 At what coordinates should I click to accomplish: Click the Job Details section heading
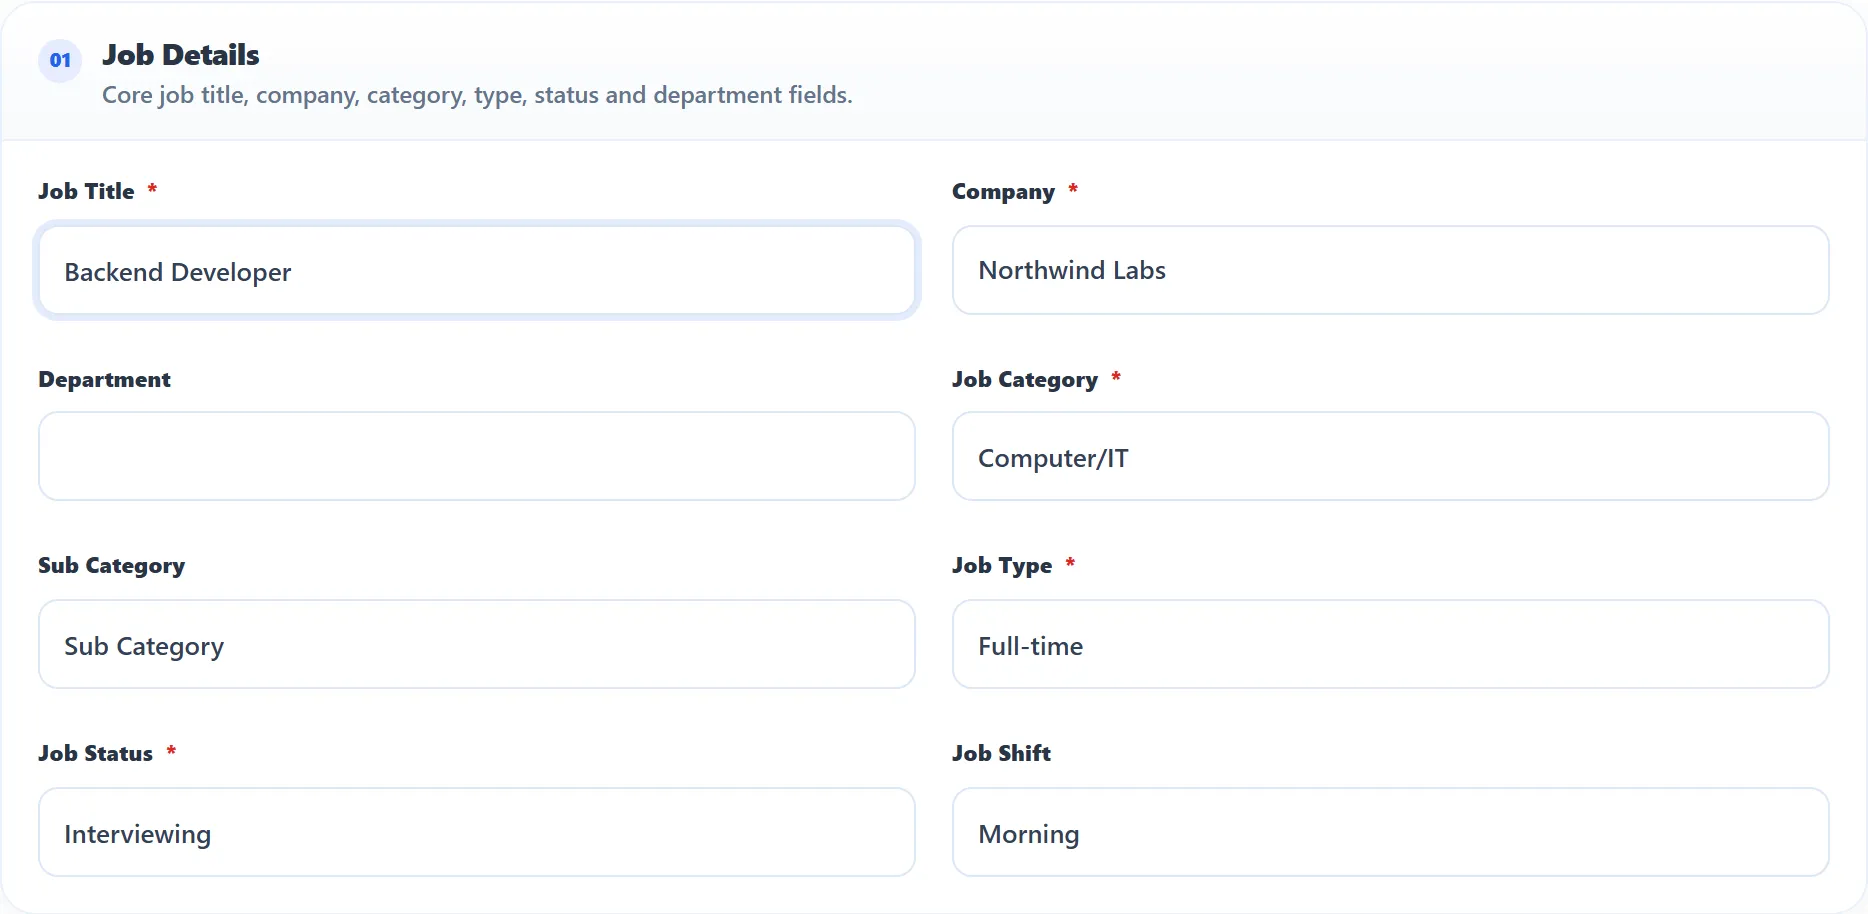click(x=181, y=55)
